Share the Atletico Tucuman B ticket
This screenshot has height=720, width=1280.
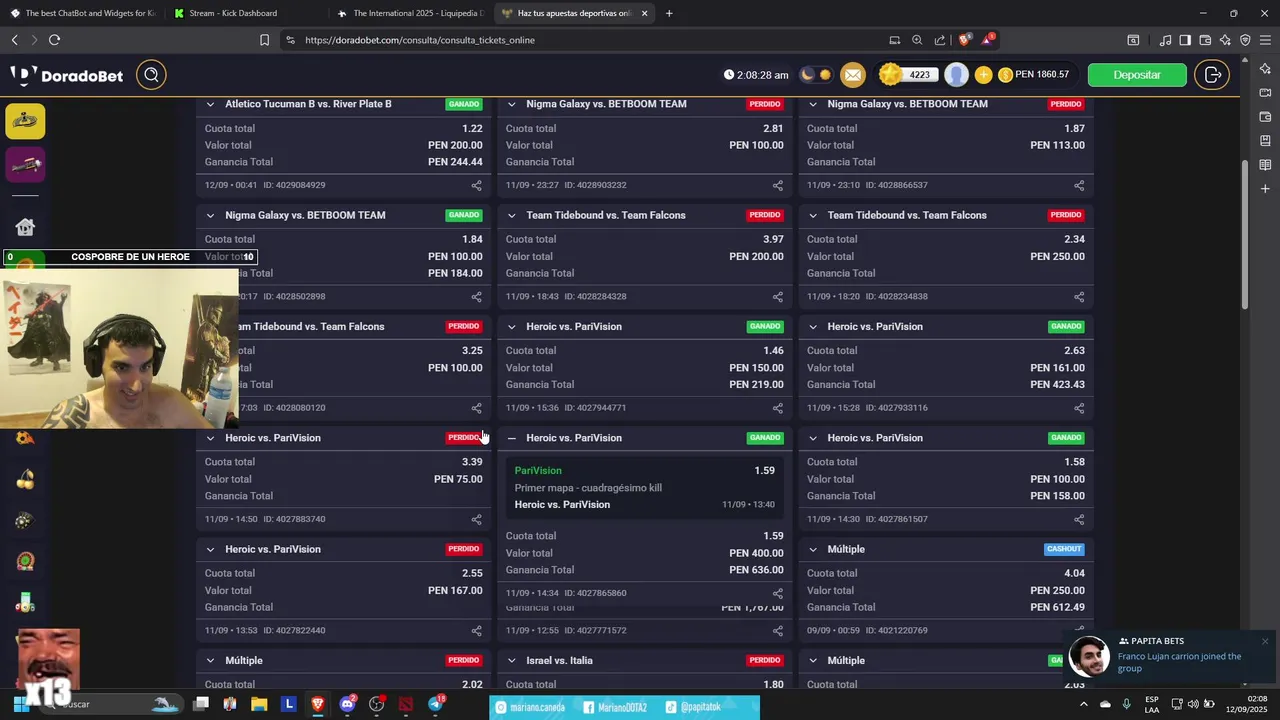click(x=476, y=185)
